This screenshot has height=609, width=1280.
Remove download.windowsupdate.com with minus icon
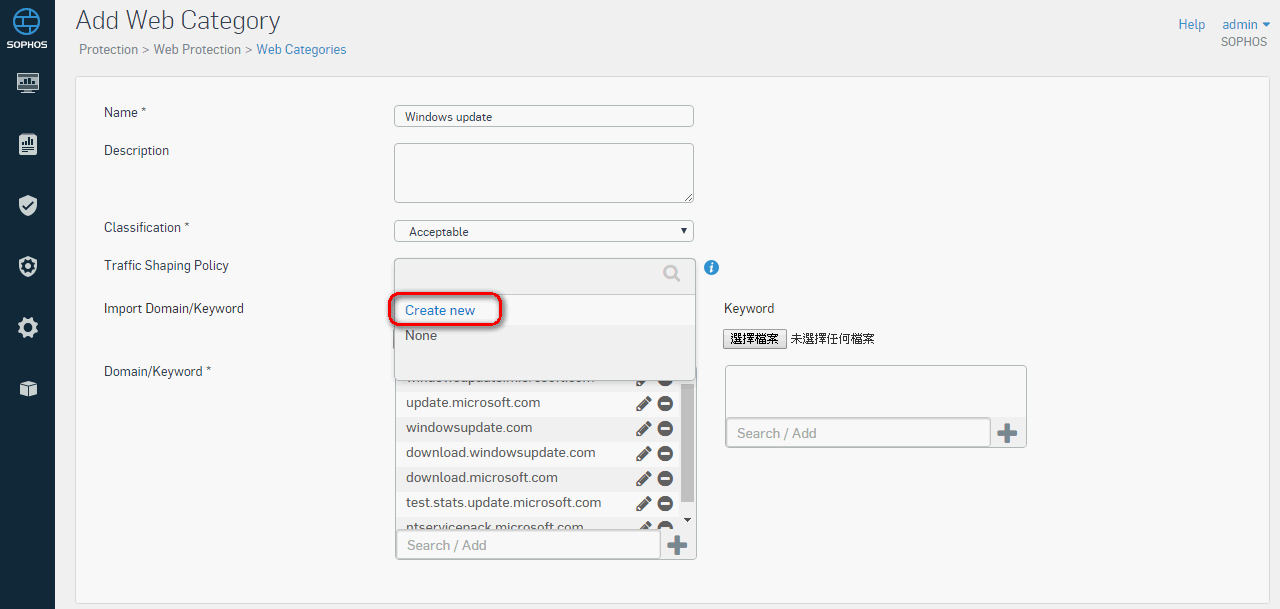[x=665, y=453]
